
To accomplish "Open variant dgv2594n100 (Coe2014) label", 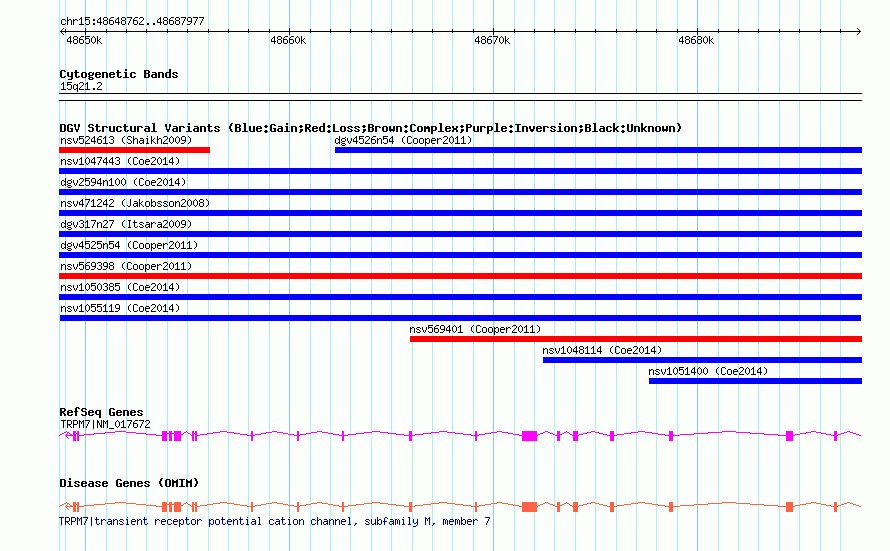I will coord(123,182).
